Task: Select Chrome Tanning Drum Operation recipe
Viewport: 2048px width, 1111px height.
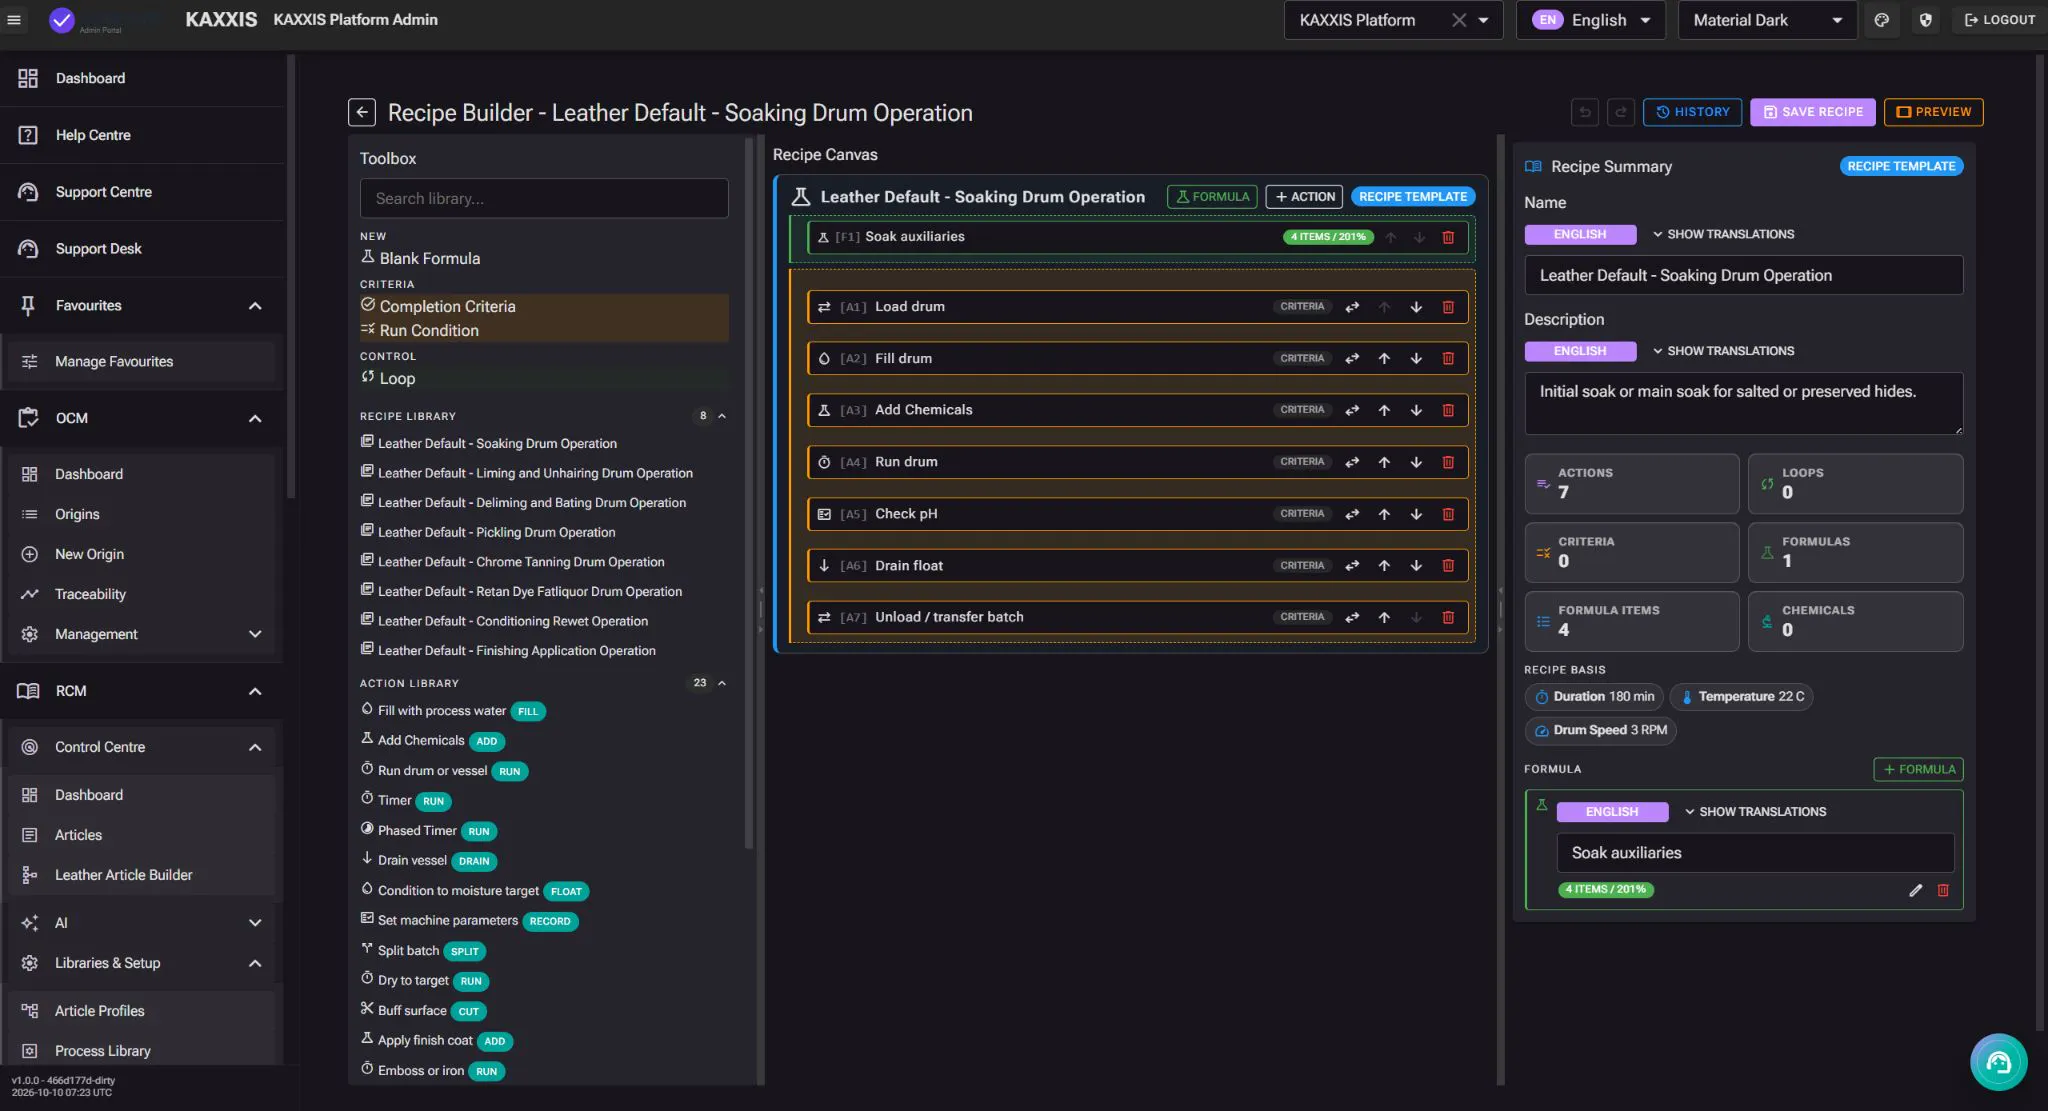Action: (520, 562)
